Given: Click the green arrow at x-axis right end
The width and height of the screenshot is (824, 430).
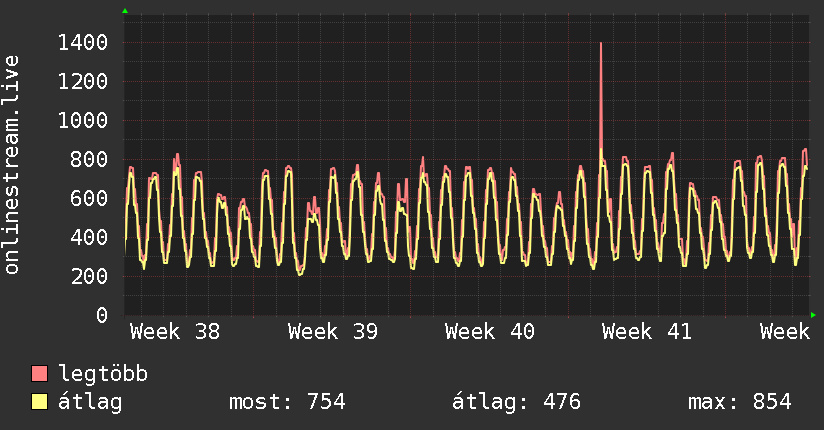Looking at the screenshot, I should tap(814, 315).
